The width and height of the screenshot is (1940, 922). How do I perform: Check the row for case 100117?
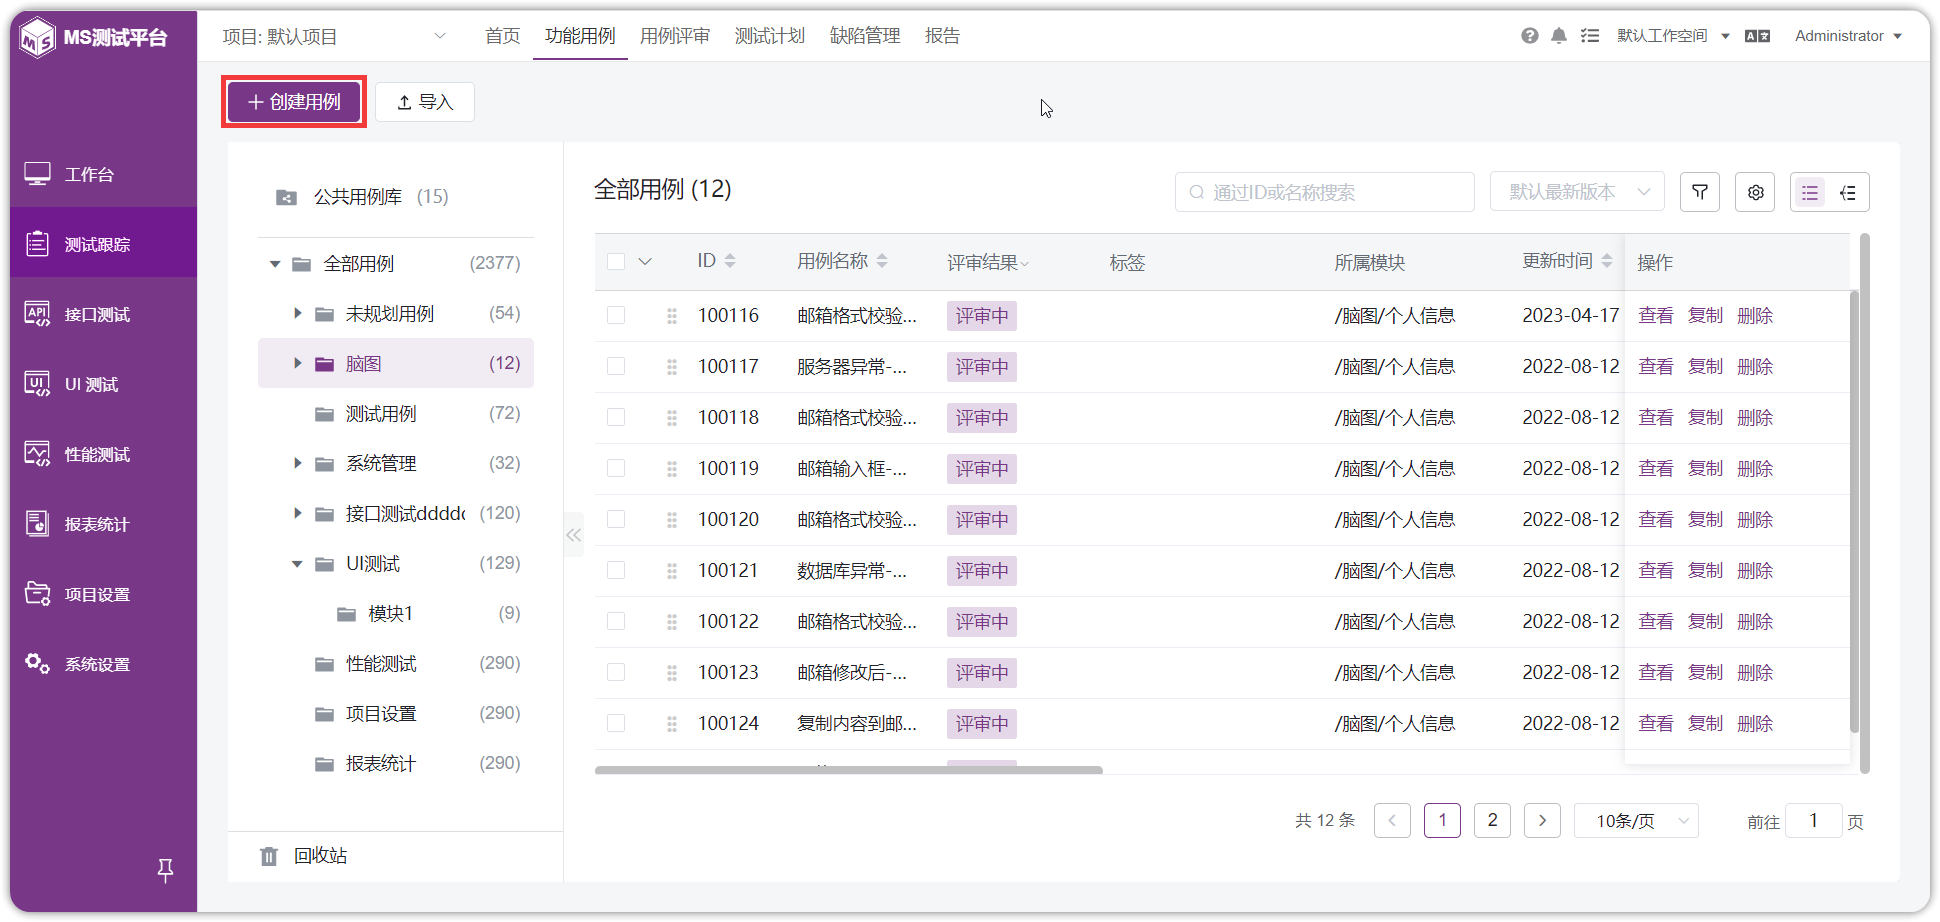[616, 366]
